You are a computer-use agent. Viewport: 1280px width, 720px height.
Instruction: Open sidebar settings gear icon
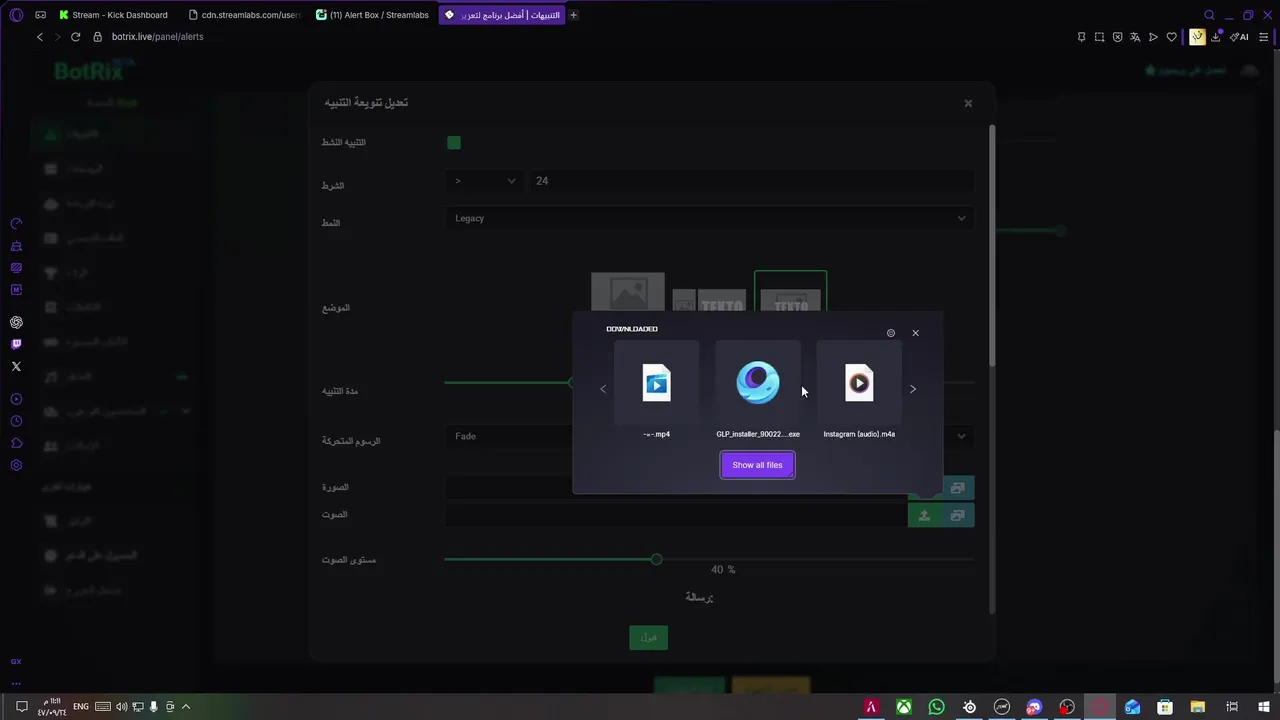pos(16,465)
